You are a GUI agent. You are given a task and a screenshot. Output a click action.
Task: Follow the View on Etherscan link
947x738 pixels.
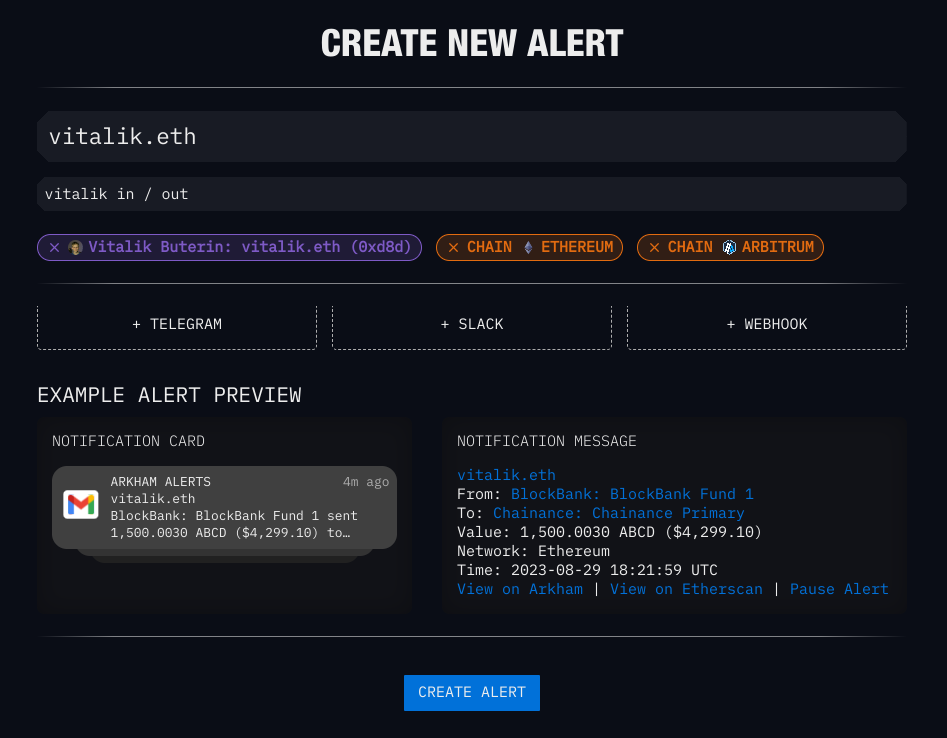click(686, 589)
